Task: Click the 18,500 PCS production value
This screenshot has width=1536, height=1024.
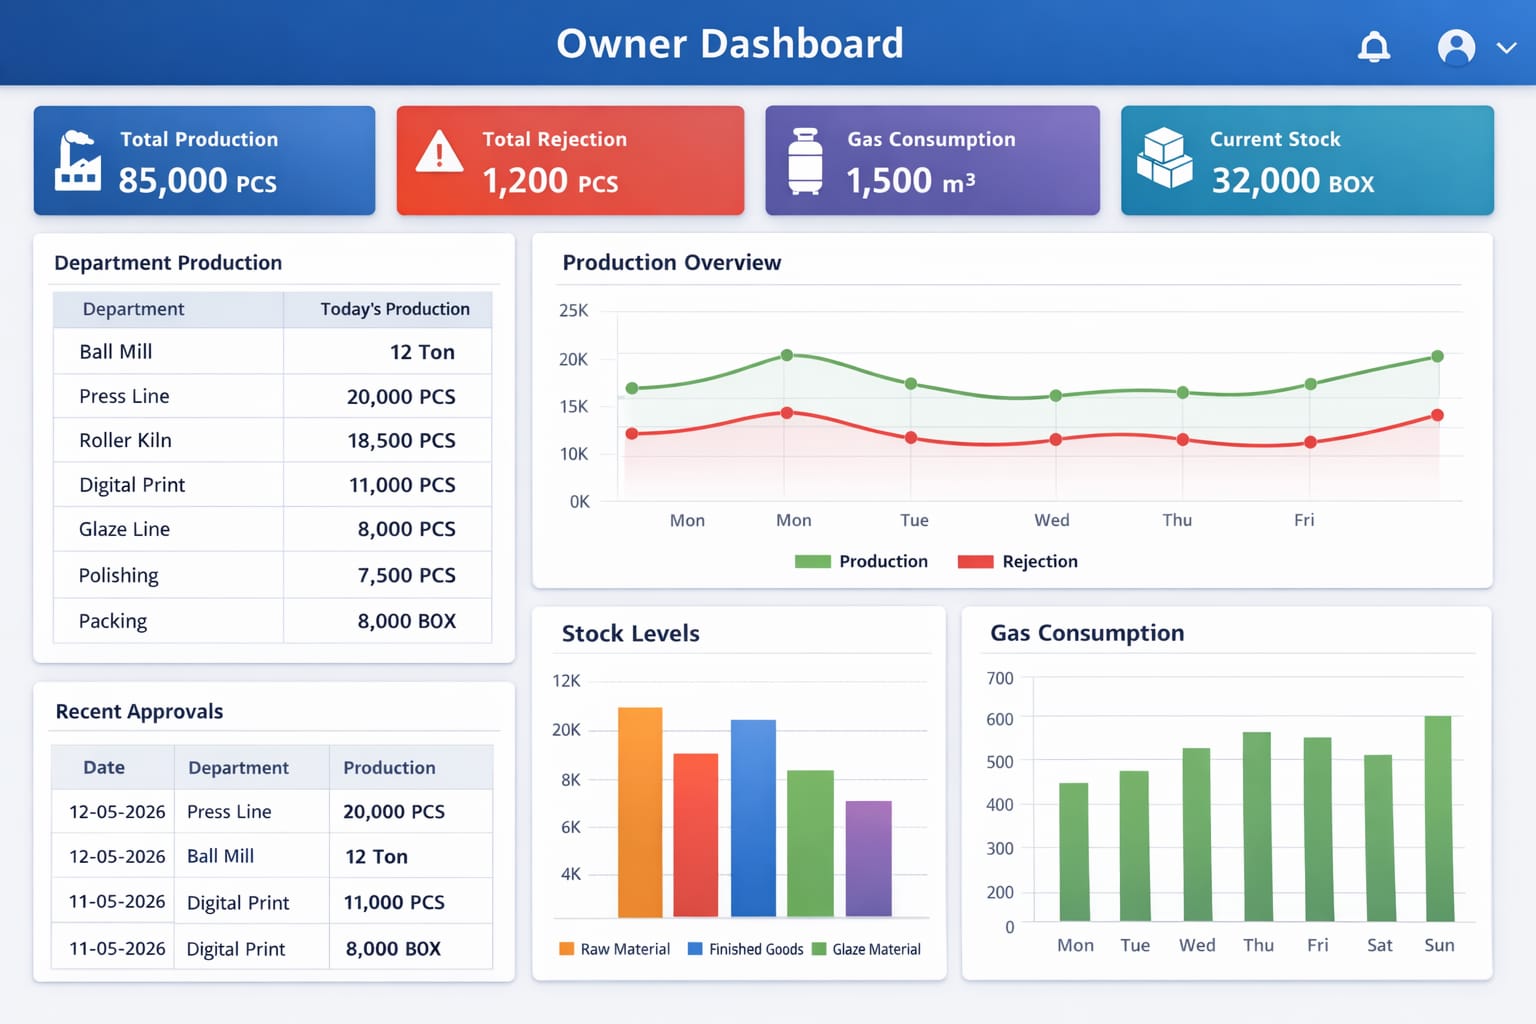Action: (401, 441)
